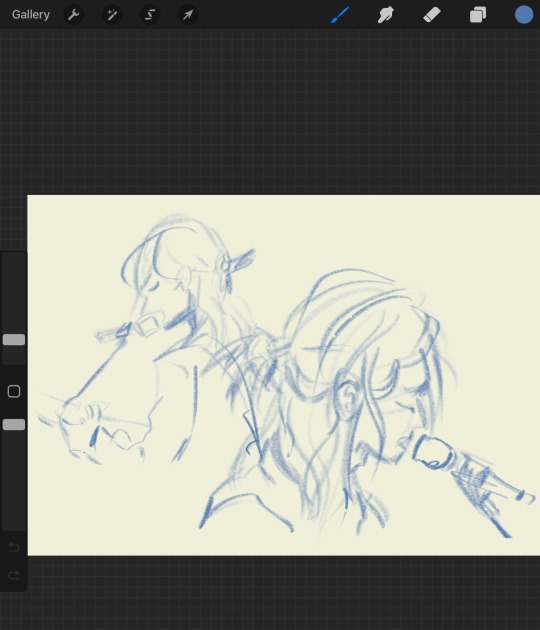Activate the Transform arrow tool
The height and width of the screenshot is (630, 540).
[x=188, y=15]
